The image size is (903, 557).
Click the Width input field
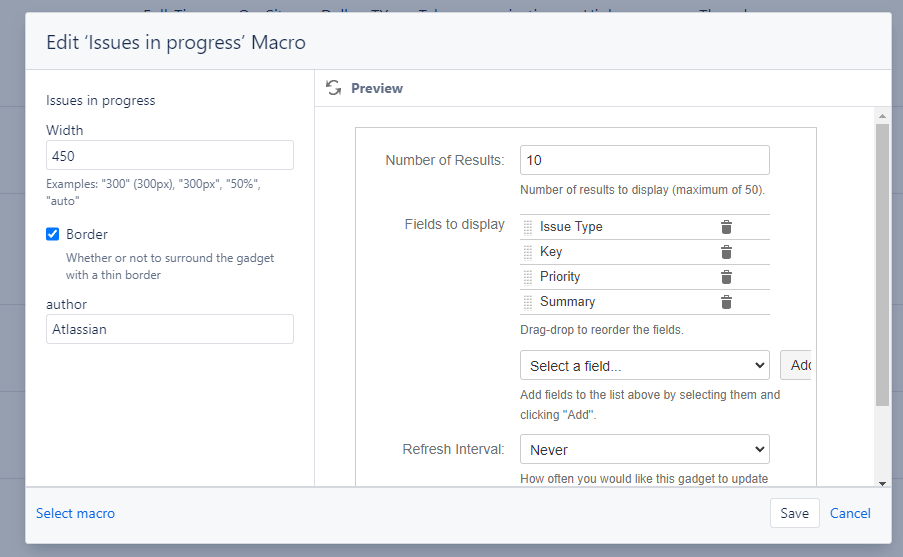(170, 156)
